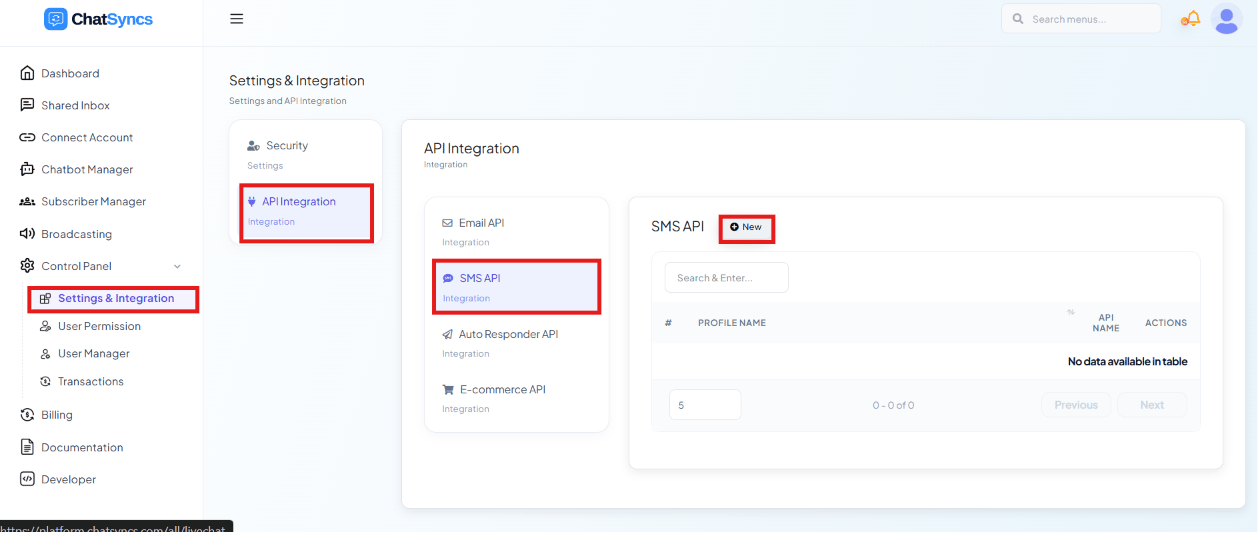Click the Security user-shield icon

coord(254,146)
